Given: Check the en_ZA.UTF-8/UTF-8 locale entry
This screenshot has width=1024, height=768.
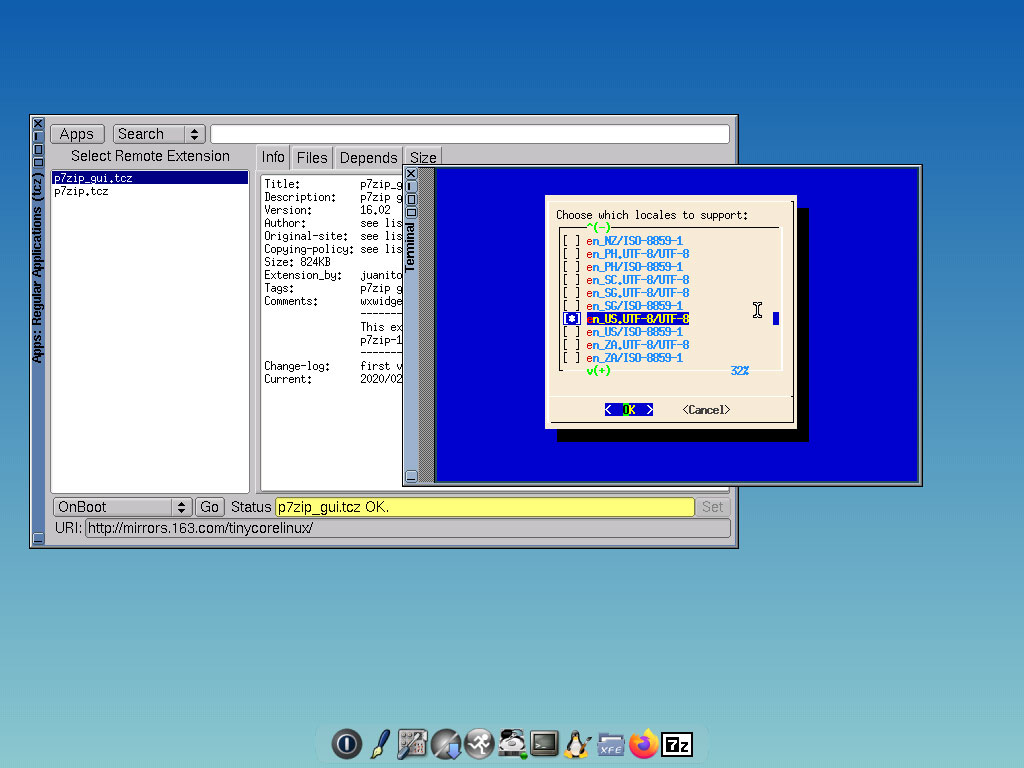Looking at the screenshot, I should (x=571, y=344).
